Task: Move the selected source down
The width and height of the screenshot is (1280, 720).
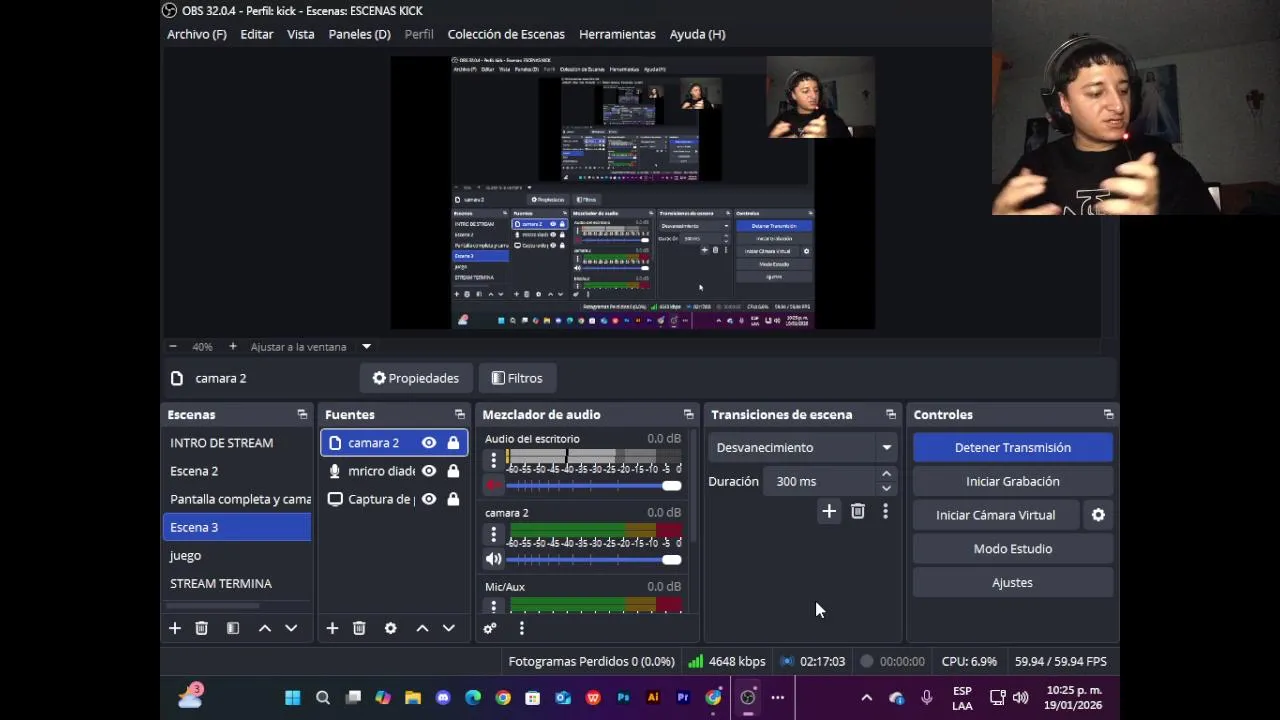Action: point(449,628)
